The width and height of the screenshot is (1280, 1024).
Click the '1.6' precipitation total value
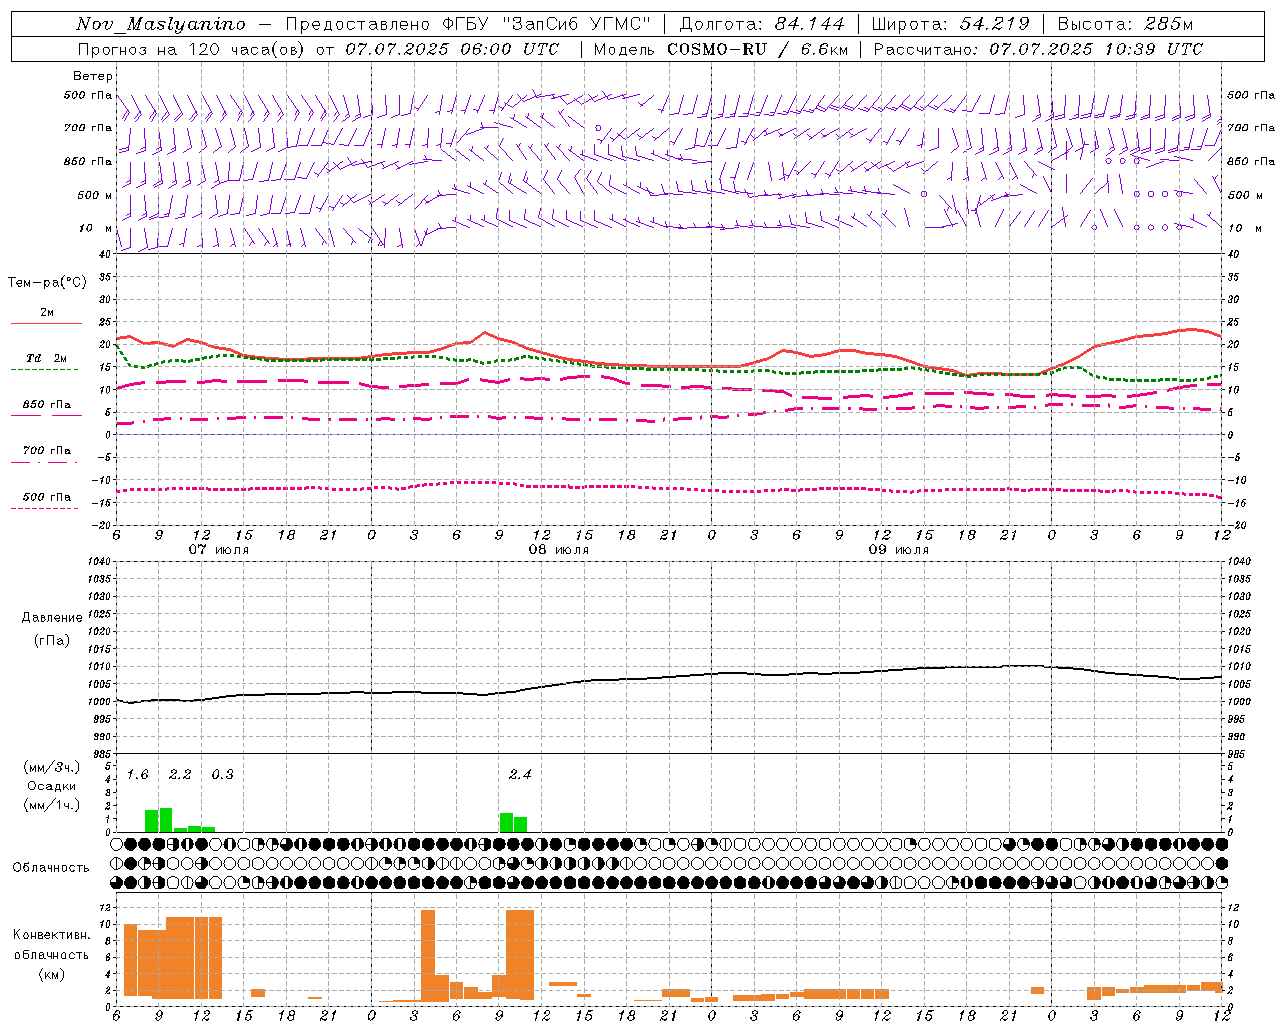click(137, 775)
